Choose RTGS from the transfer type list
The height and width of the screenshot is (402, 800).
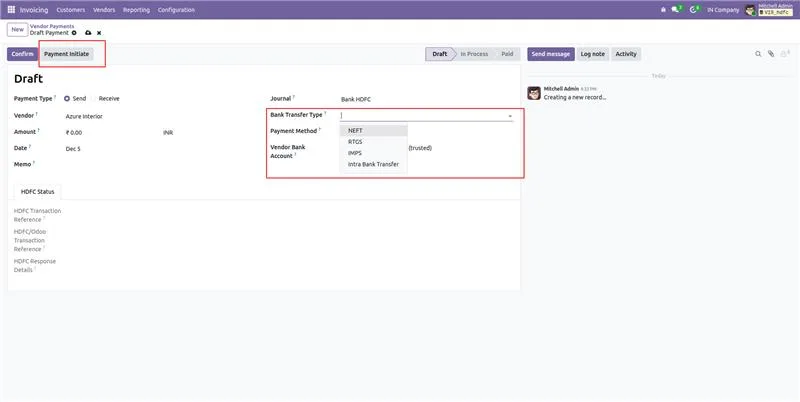pyautogui.click(x=373, y=142)
